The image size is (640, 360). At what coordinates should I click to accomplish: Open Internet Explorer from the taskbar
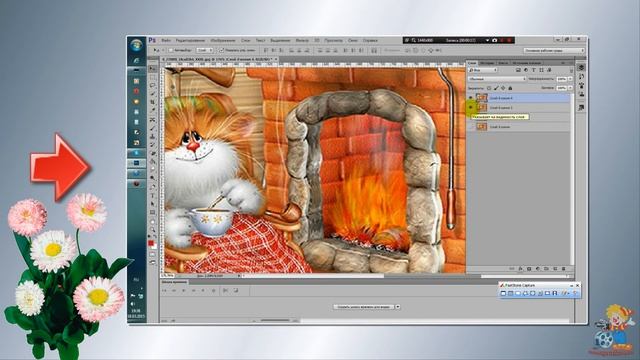(x=136, y=60)
